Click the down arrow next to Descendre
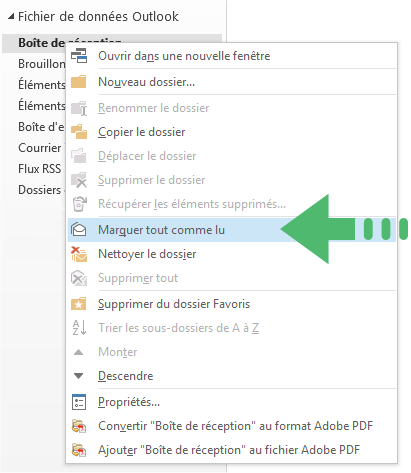411x473 pixels. (x=78, y=376)
